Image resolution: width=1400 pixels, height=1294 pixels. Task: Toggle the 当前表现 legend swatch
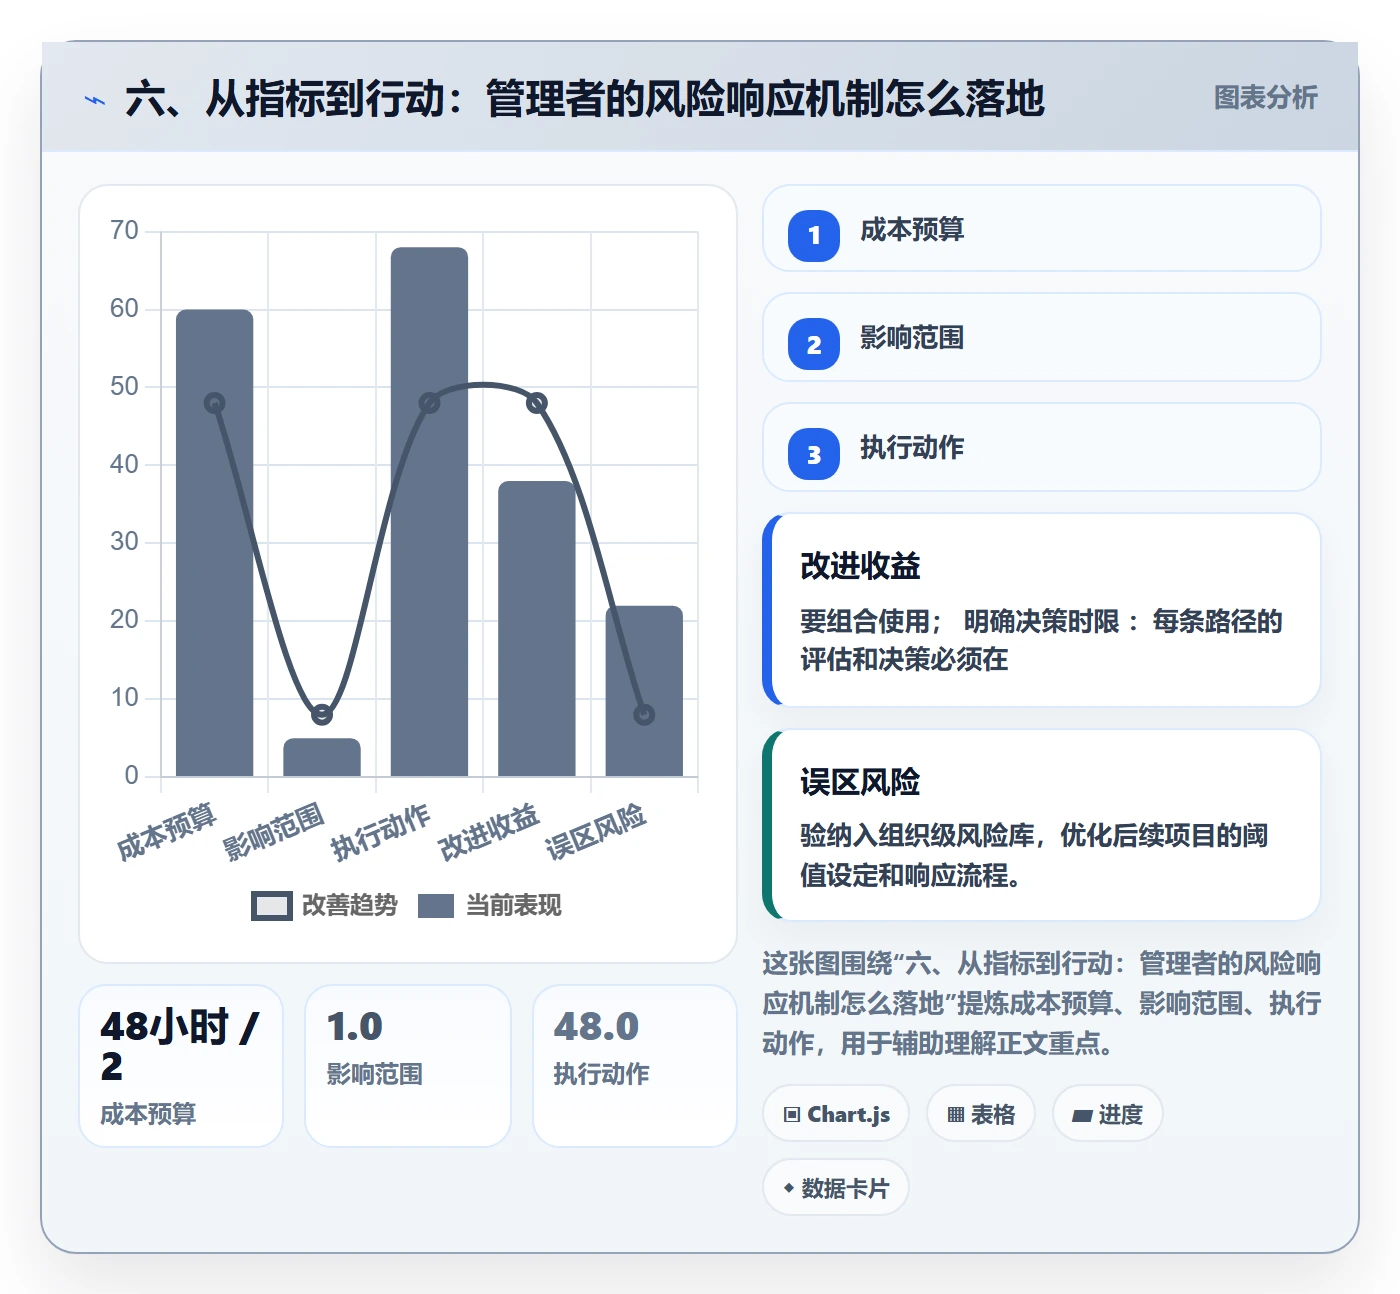(436, 906)
